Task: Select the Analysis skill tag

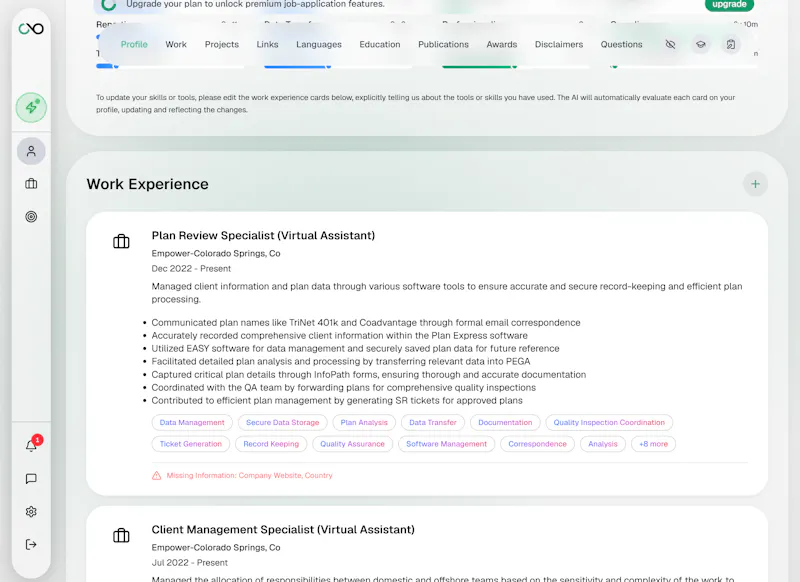Action: tap(603, 444)
